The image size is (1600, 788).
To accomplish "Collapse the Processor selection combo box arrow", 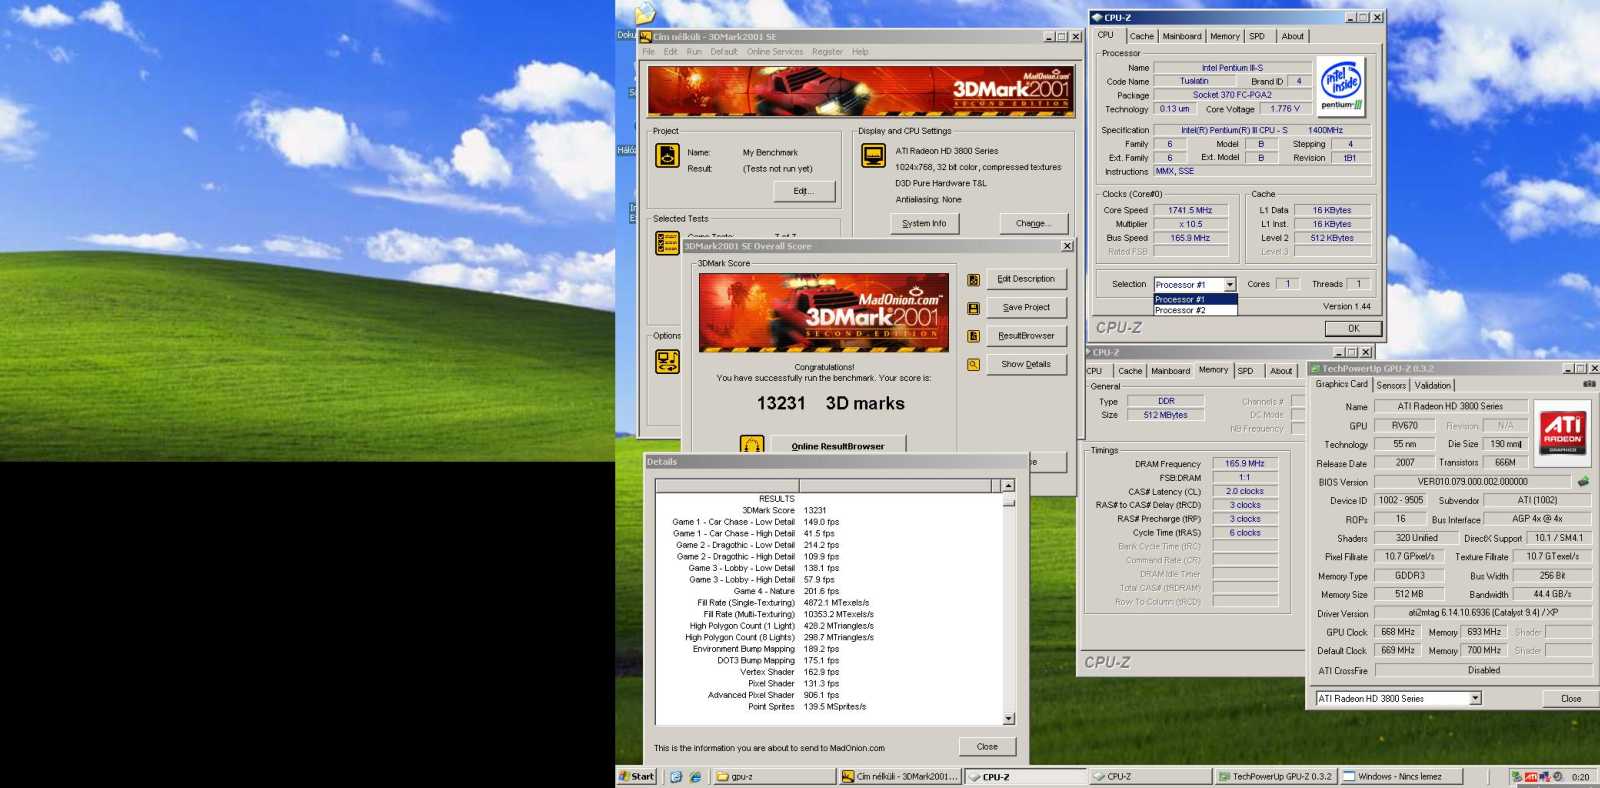I will [x=1230, y=285].
